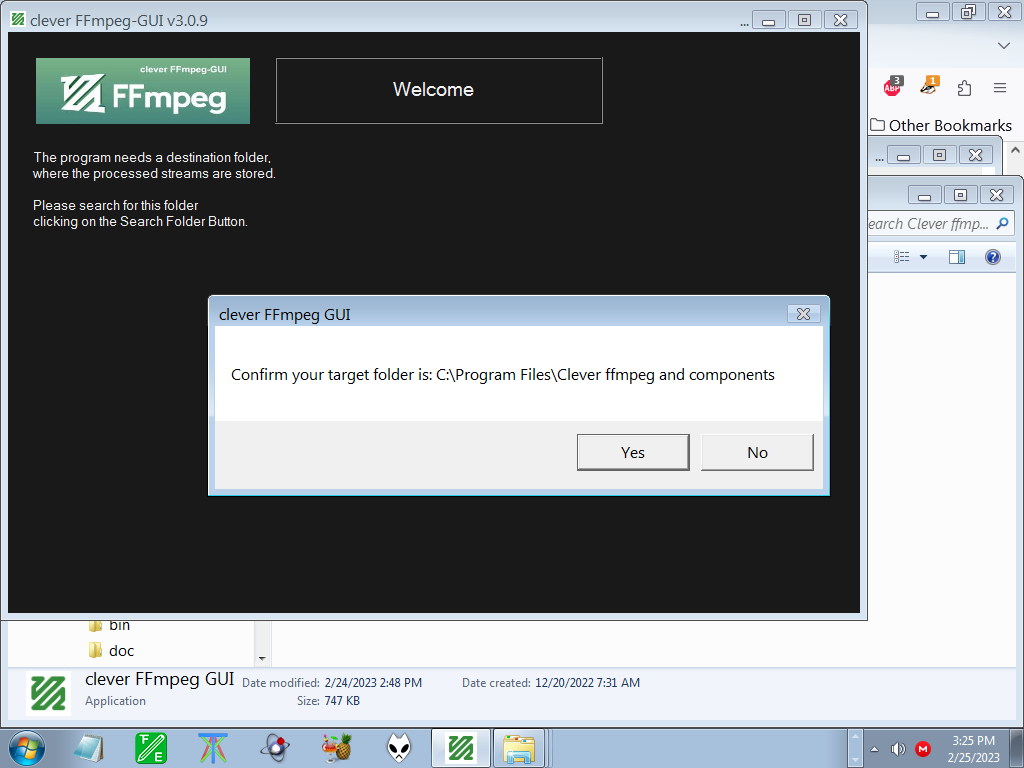Decline the target folder with No
1024x768 pixels.
click(757, 452)
